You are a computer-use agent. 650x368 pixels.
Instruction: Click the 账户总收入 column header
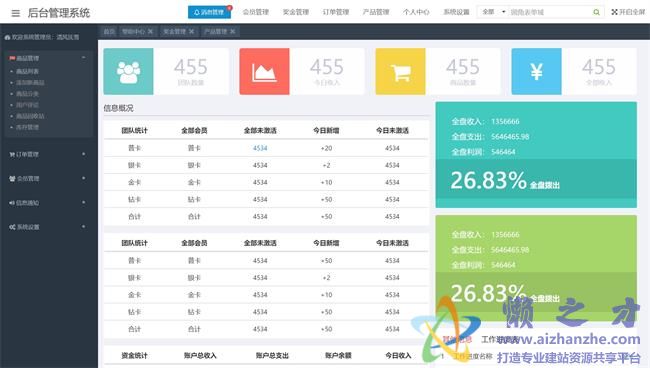200,356
